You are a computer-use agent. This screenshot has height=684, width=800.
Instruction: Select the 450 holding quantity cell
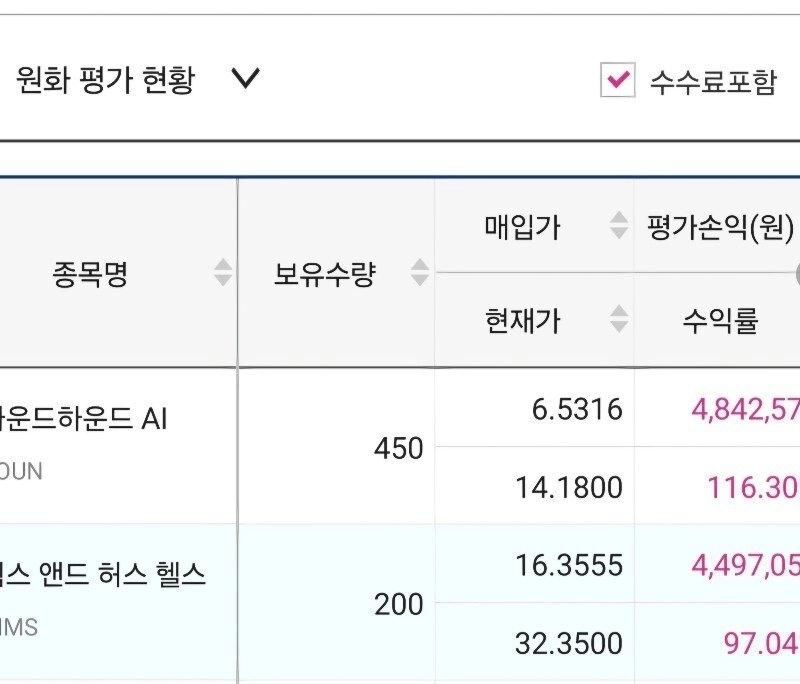[x=399, y=449]
